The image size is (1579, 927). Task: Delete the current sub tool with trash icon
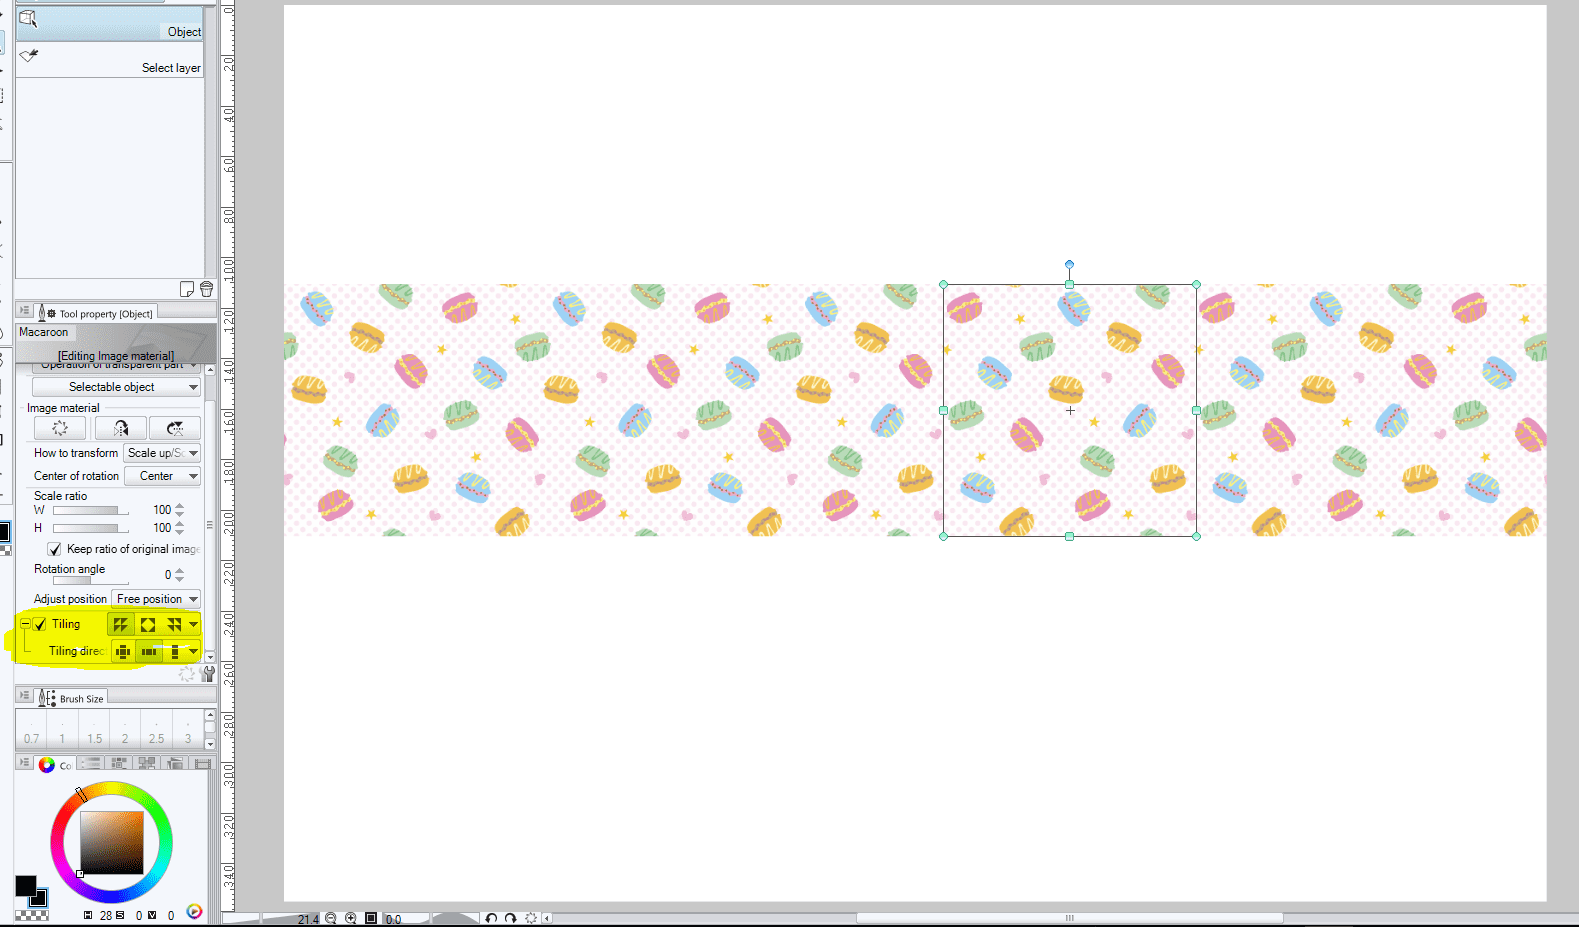click(206, 289)
